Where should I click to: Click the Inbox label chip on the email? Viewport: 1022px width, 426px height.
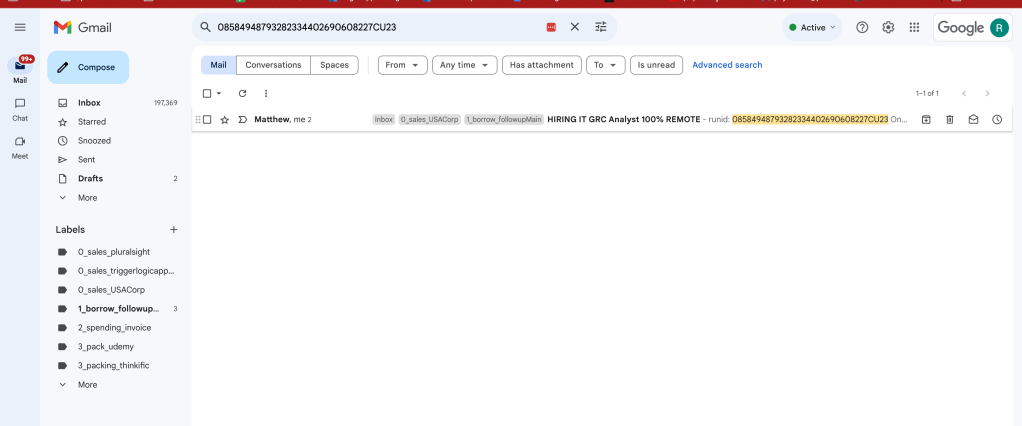tap(384, 119)
